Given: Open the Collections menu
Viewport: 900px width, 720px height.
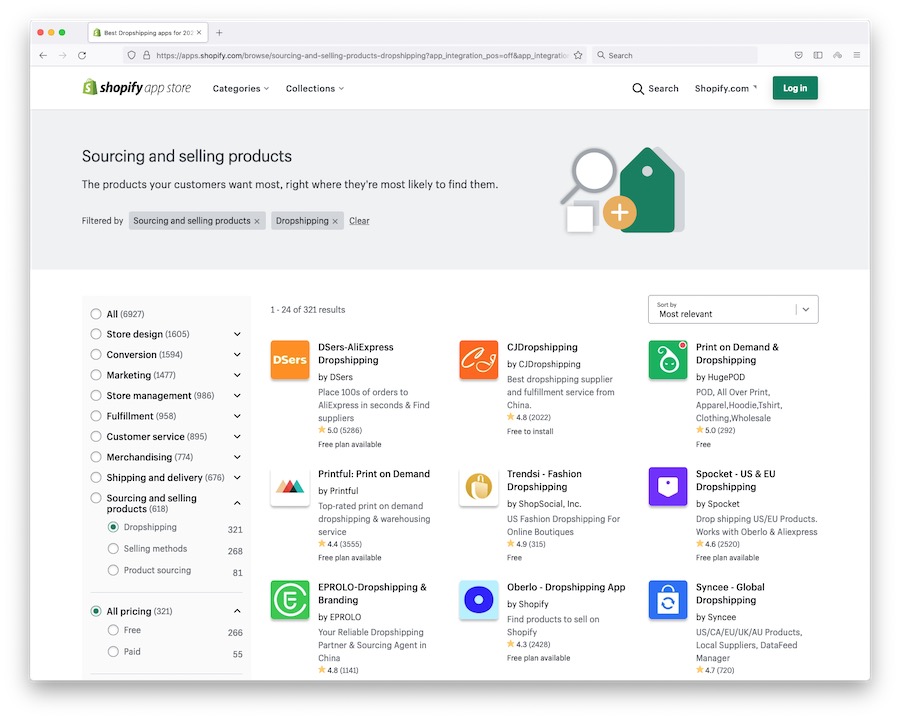Looking at the screenshot, I should (x=315, y=88).
